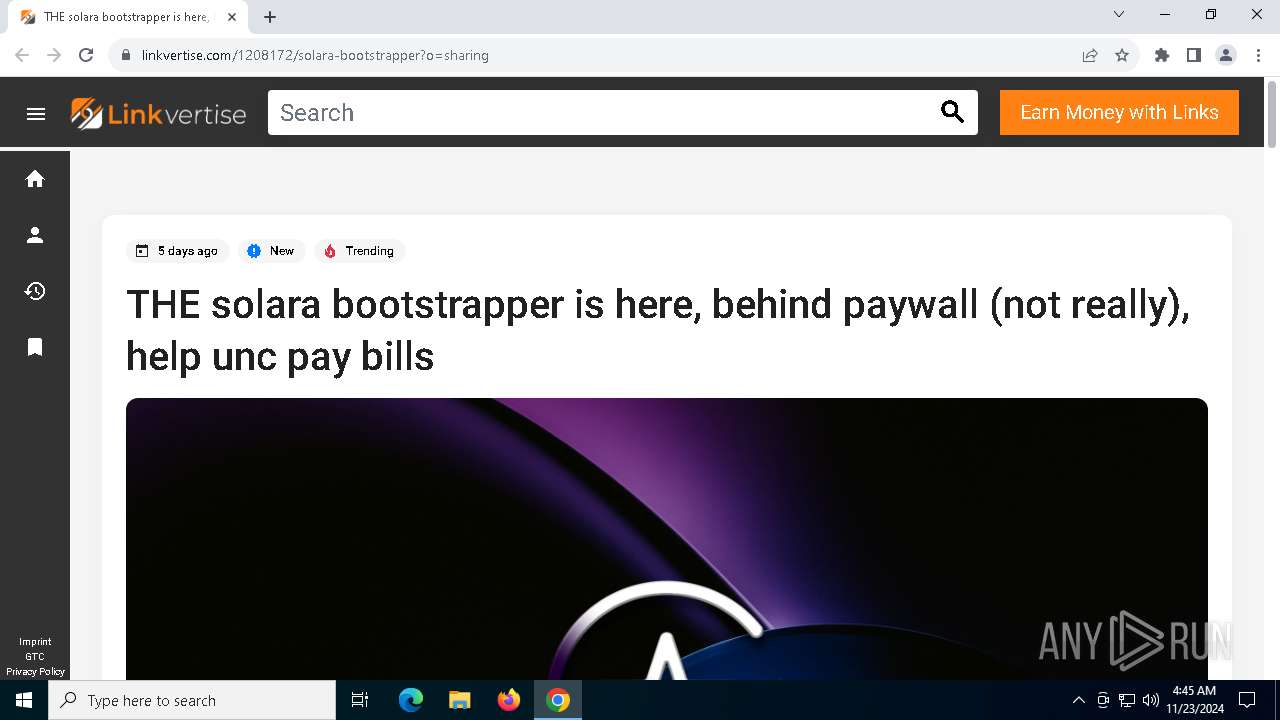This screenshot has height=720, width=1280.
Task: Open the purple article preview image
Action: click(x=667, y=539)
